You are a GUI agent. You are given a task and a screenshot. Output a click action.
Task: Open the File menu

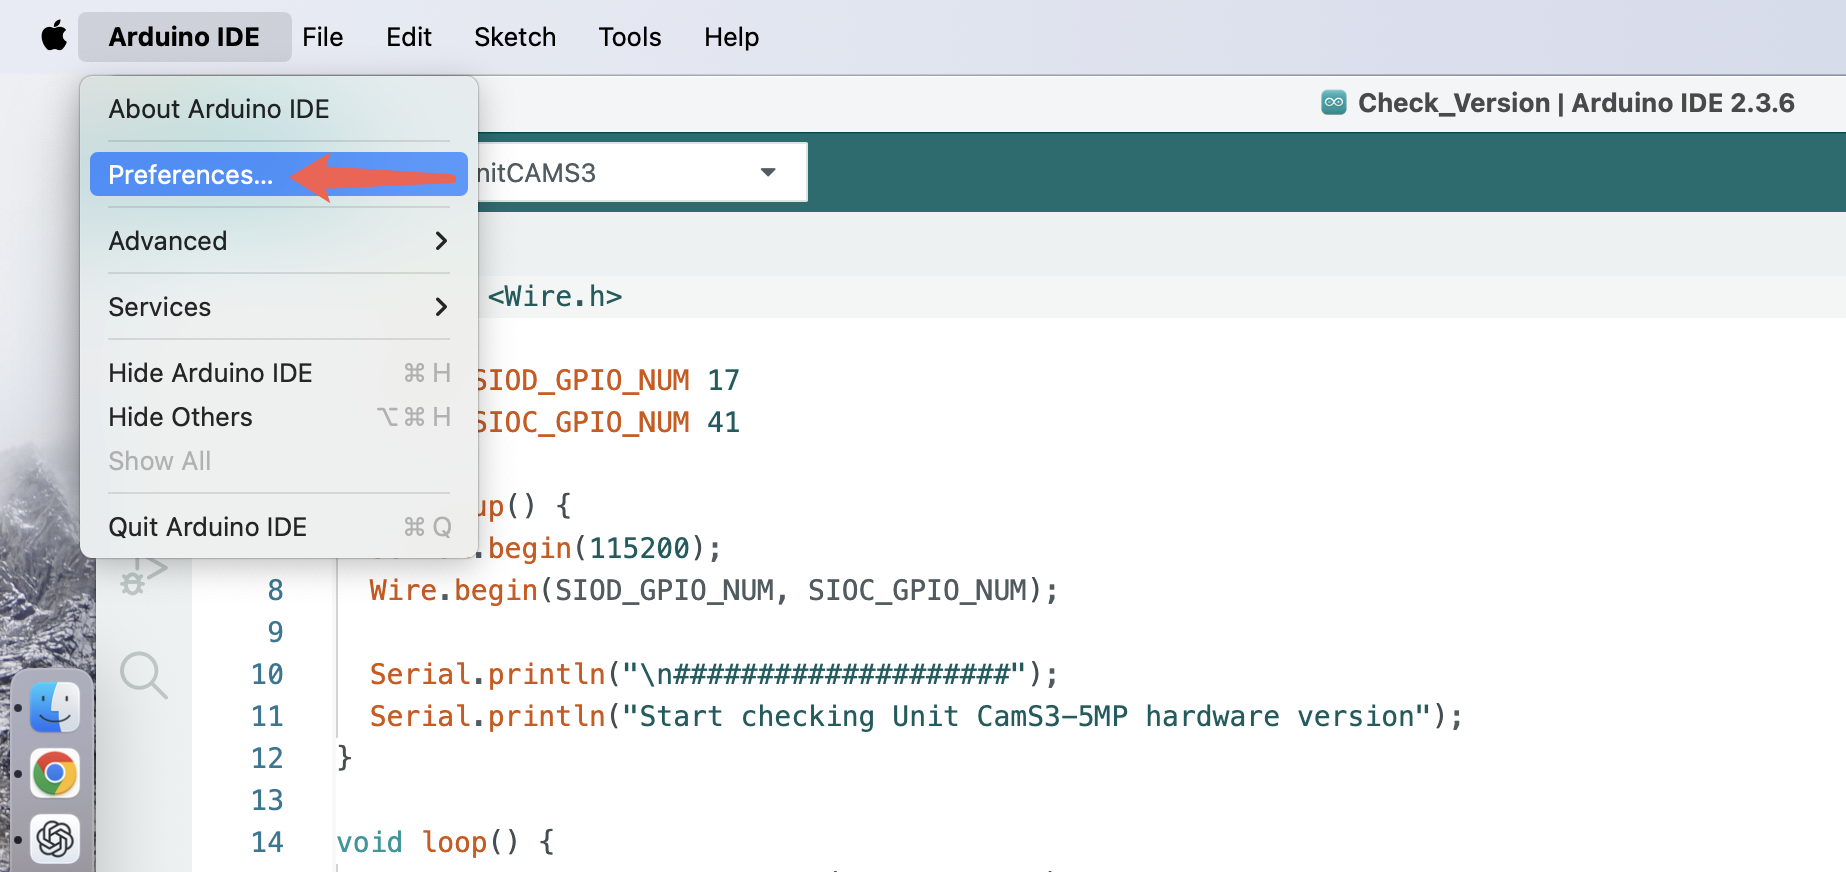click(x=322, y=37)
